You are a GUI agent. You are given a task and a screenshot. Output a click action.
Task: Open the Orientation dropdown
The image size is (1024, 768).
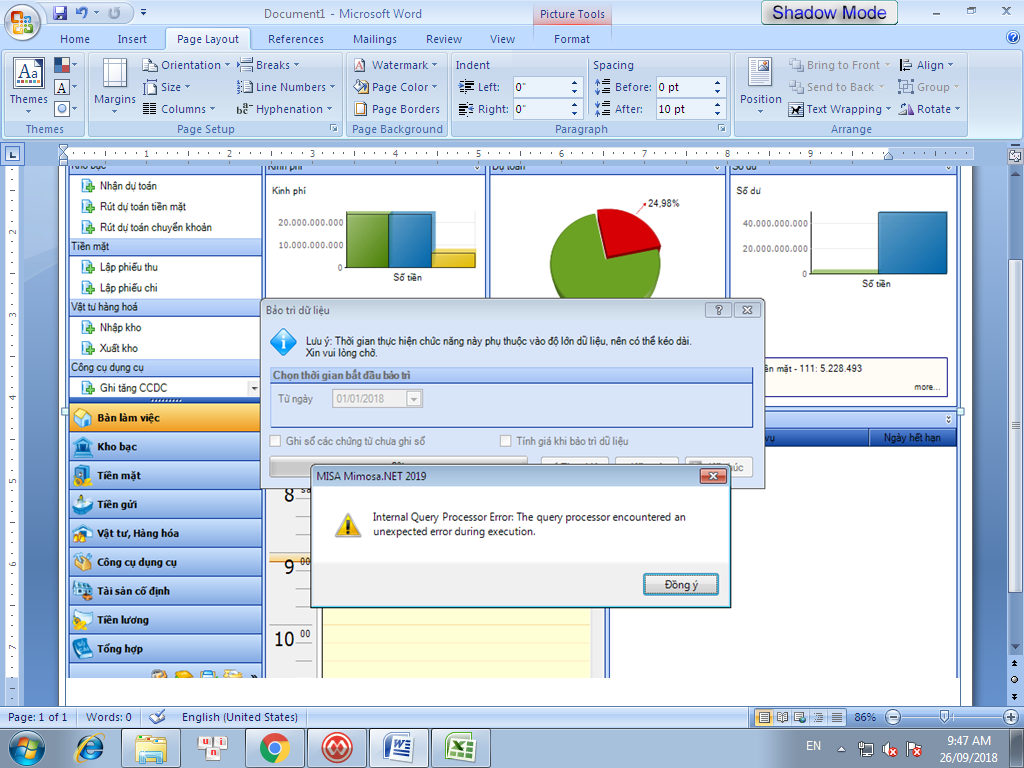186,65
